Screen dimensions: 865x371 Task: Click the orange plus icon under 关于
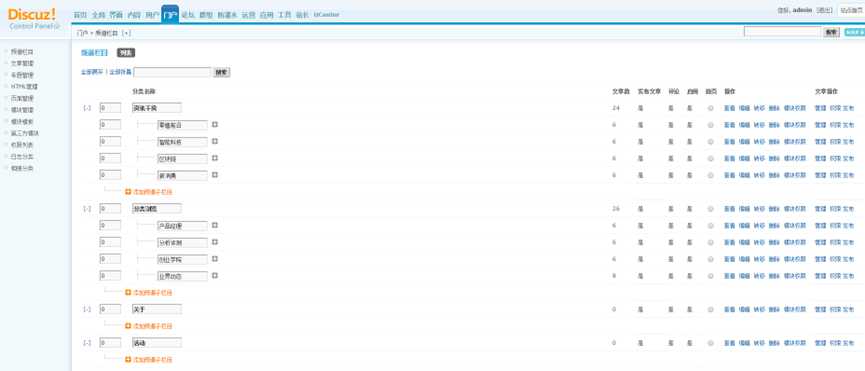tap(128, 326)
